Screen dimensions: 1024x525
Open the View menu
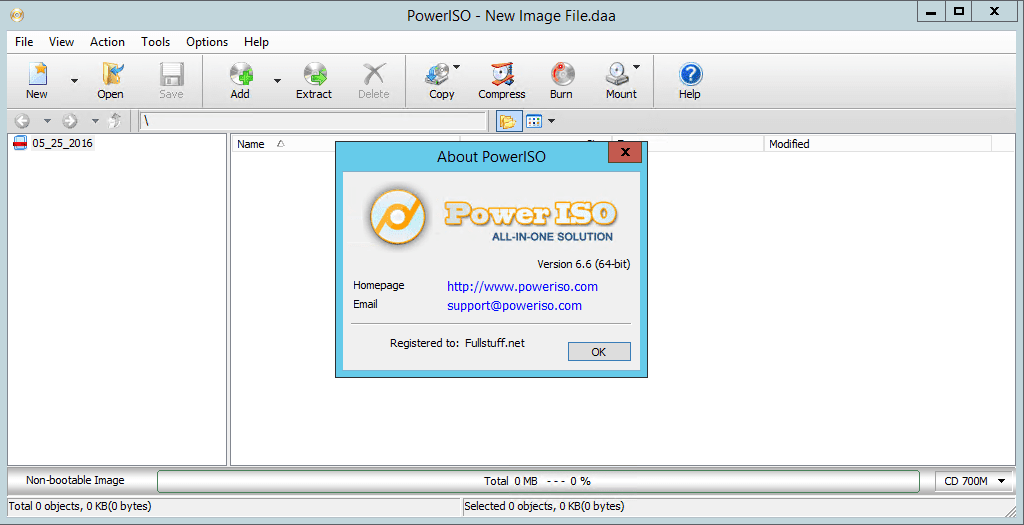click(x=61, y=42)
